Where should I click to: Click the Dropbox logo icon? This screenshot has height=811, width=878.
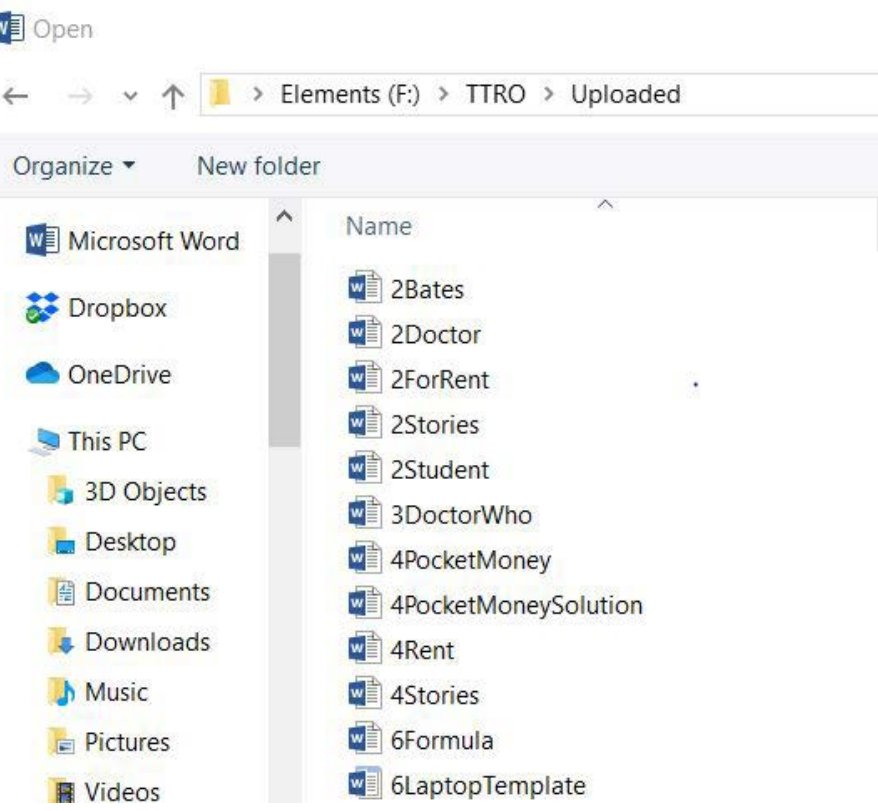41,307
